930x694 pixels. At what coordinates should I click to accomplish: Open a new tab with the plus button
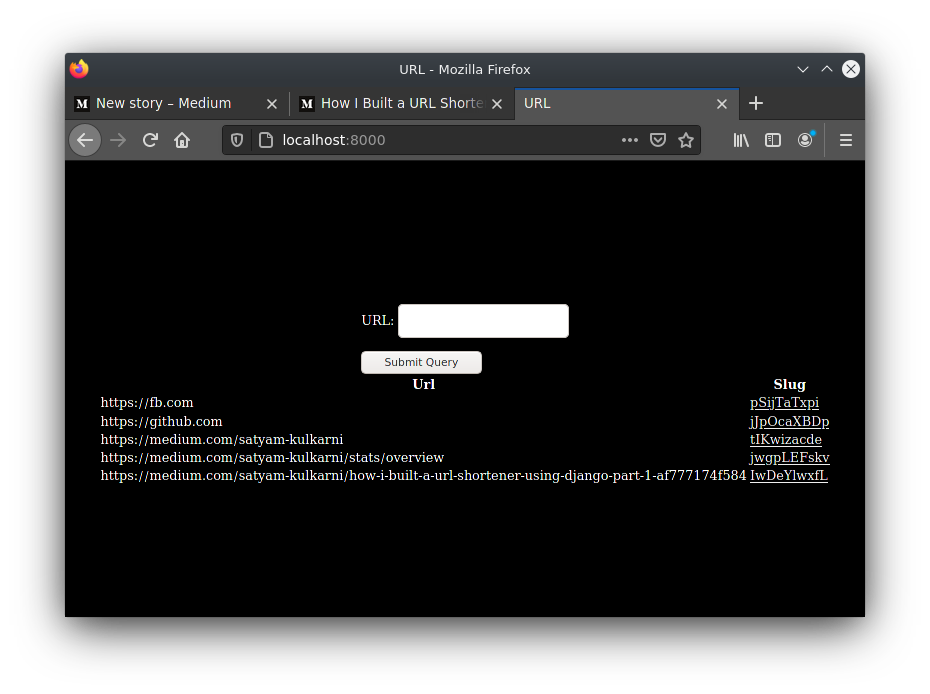click(756, 103)
